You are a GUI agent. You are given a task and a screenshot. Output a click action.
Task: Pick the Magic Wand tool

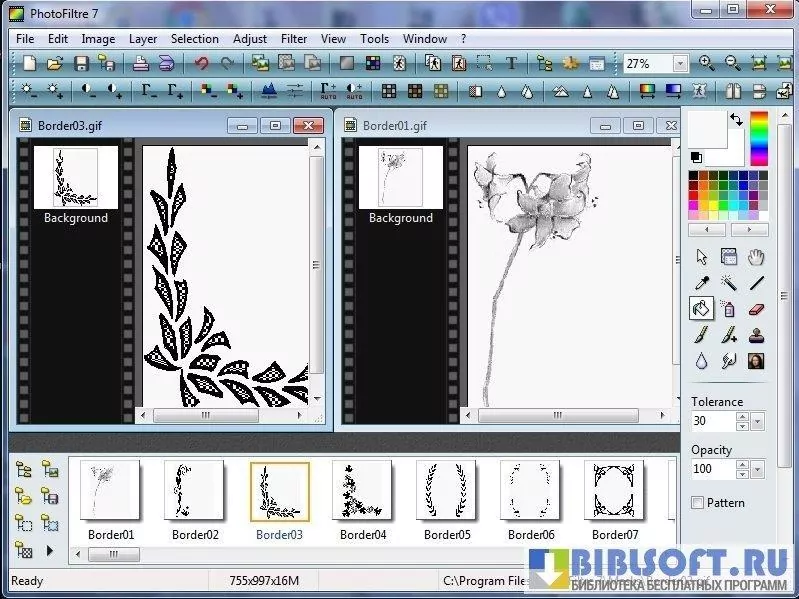(729, 283)
